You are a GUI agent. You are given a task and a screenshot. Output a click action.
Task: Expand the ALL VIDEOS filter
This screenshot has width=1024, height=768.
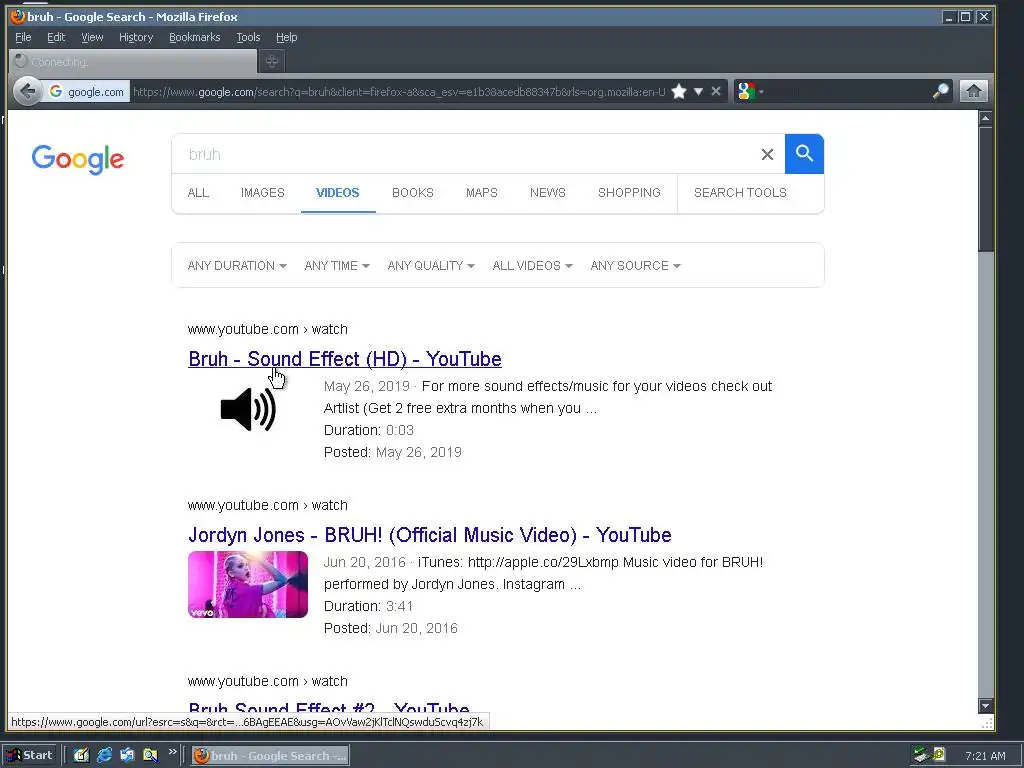[532, 266]
